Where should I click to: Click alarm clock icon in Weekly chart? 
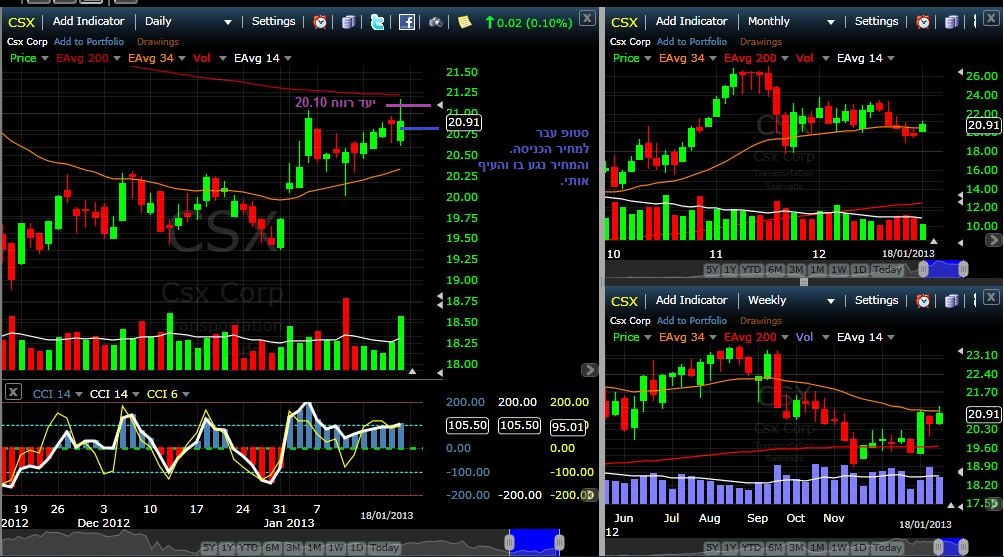923,300
